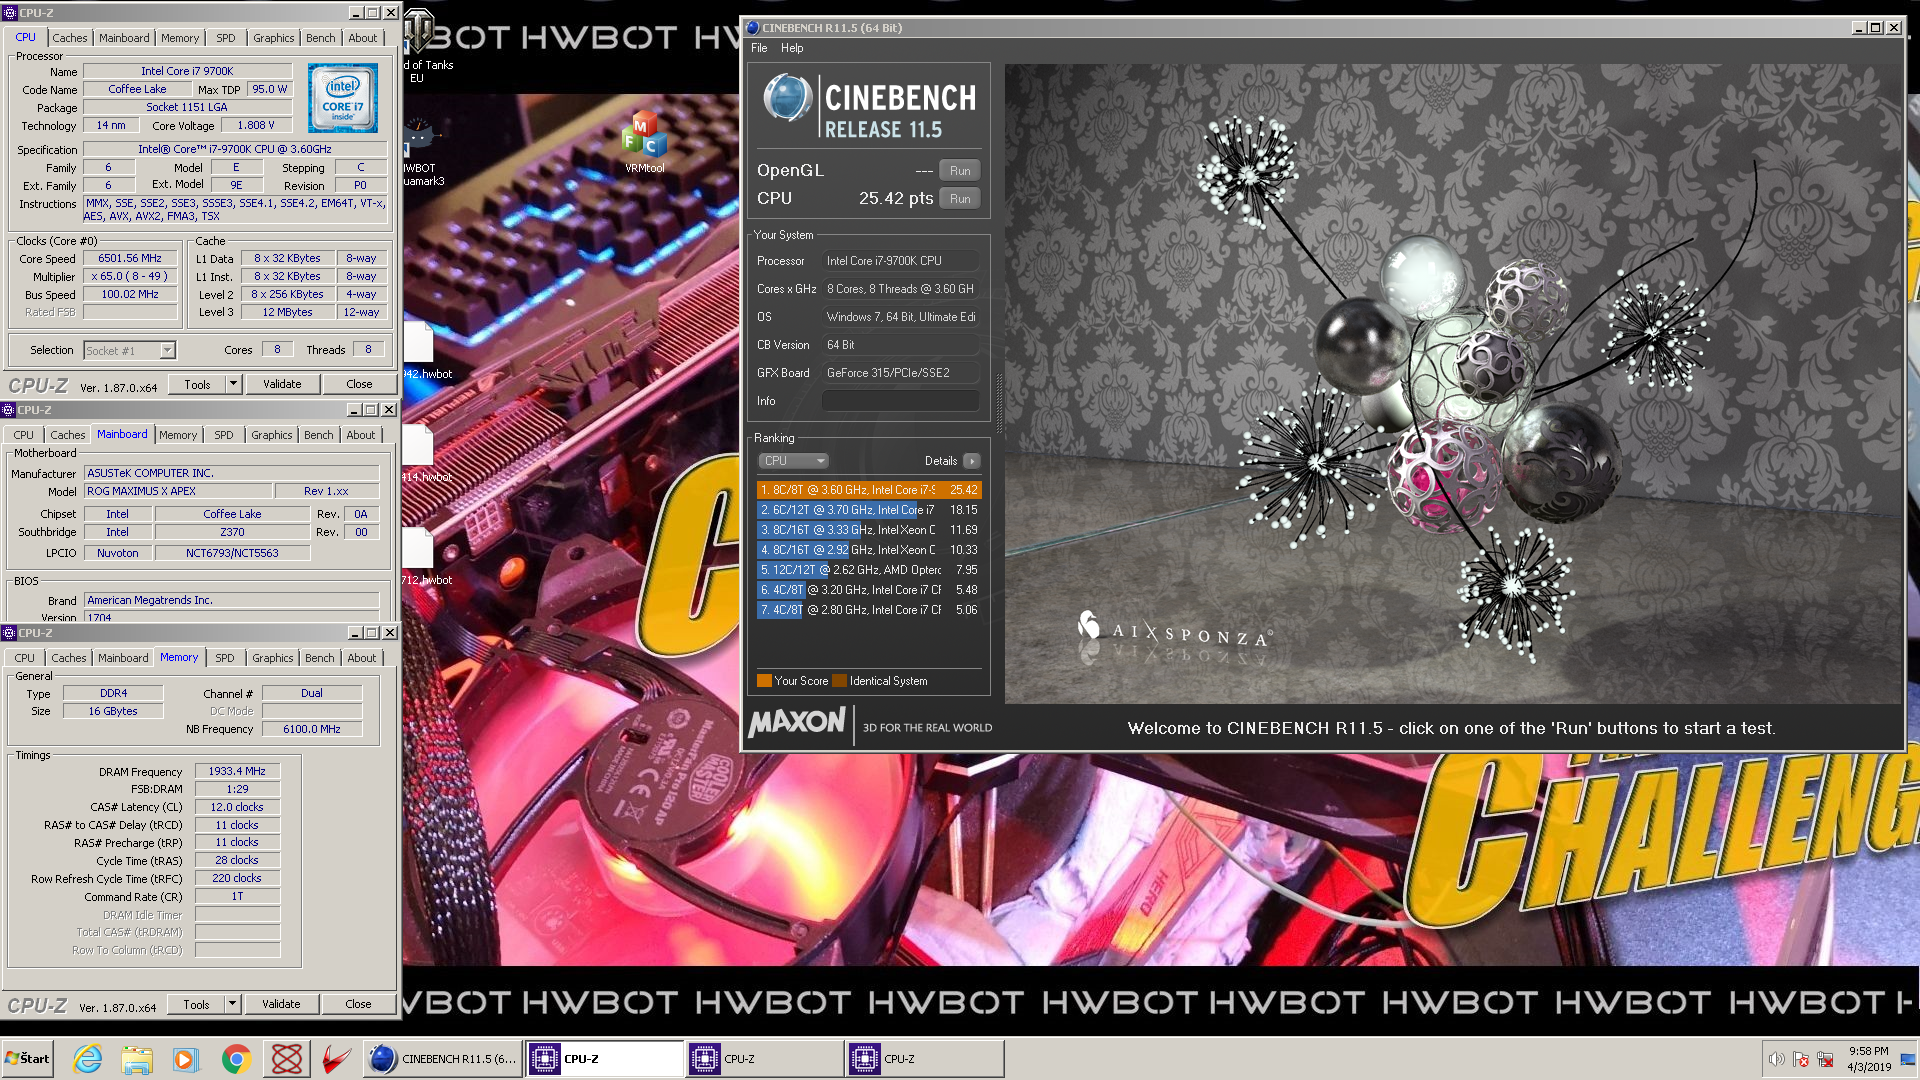This screenshot has height=1080, width=1920.
Task: Open the File menu in Cinebench
Action: point(759,48)
